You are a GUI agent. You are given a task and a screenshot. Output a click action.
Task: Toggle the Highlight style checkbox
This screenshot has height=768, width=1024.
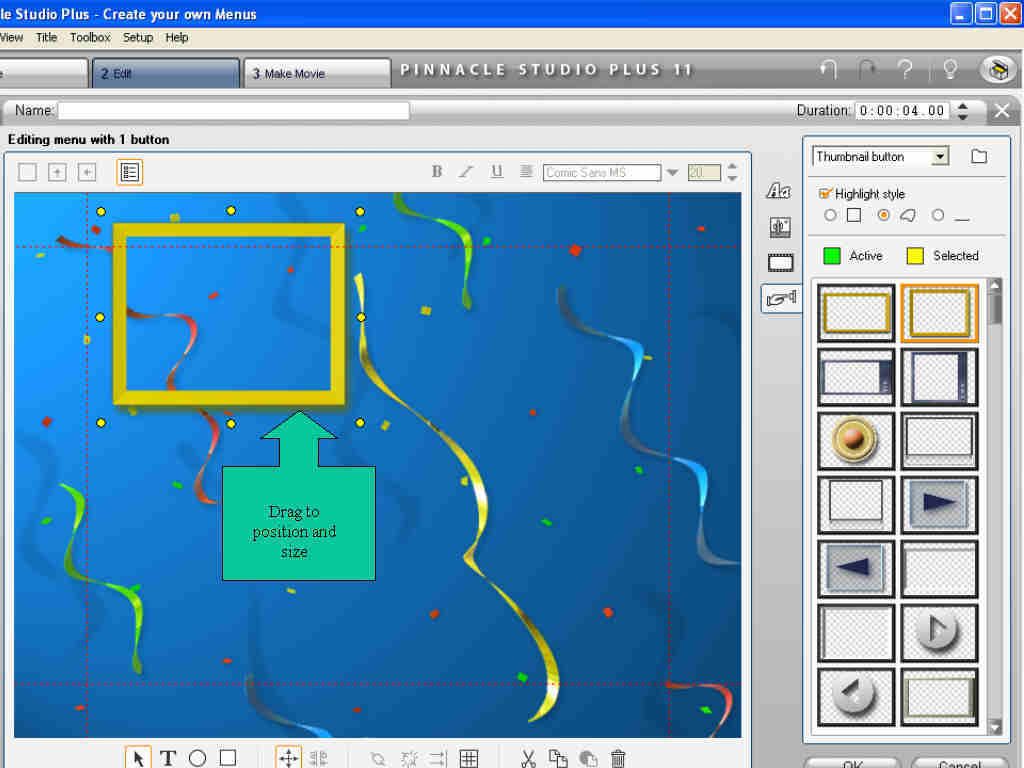(825, 193)
